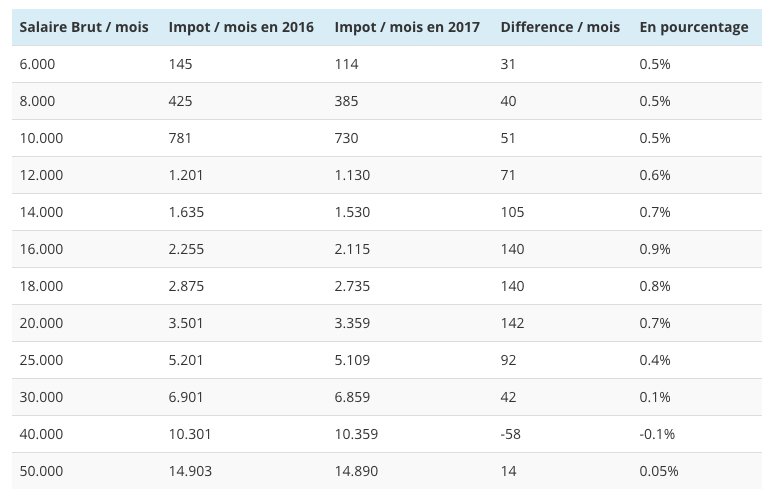The image size is (775, 489).
Task: Select the 0.05% percentage cell
Action: (659, 471)
